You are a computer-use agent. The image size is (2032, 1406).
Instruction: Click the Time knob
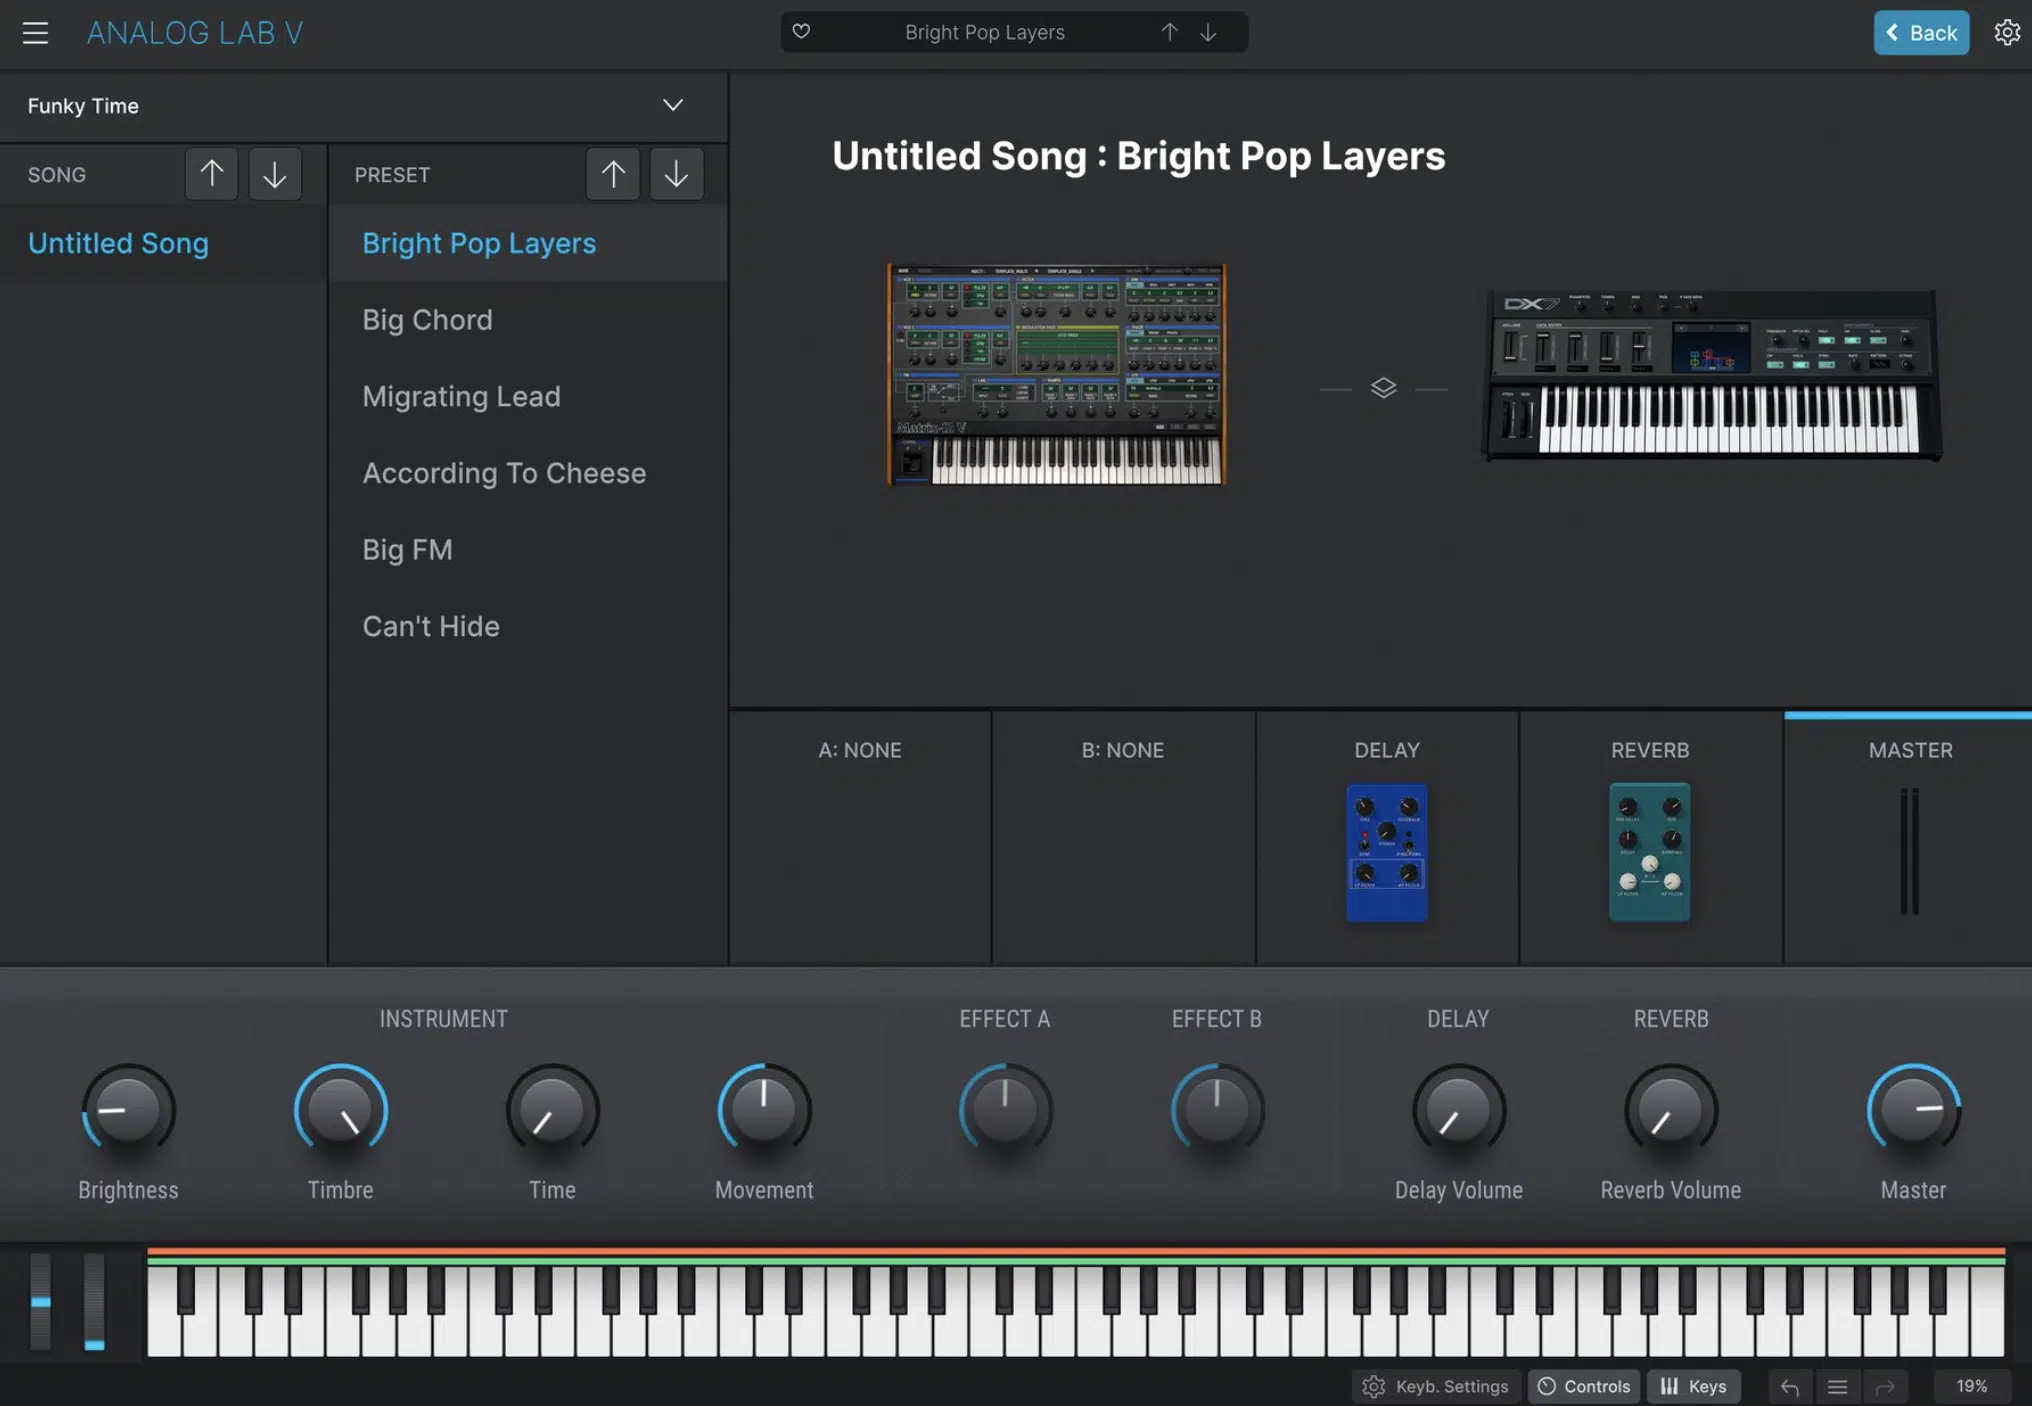click(552, 1110)
